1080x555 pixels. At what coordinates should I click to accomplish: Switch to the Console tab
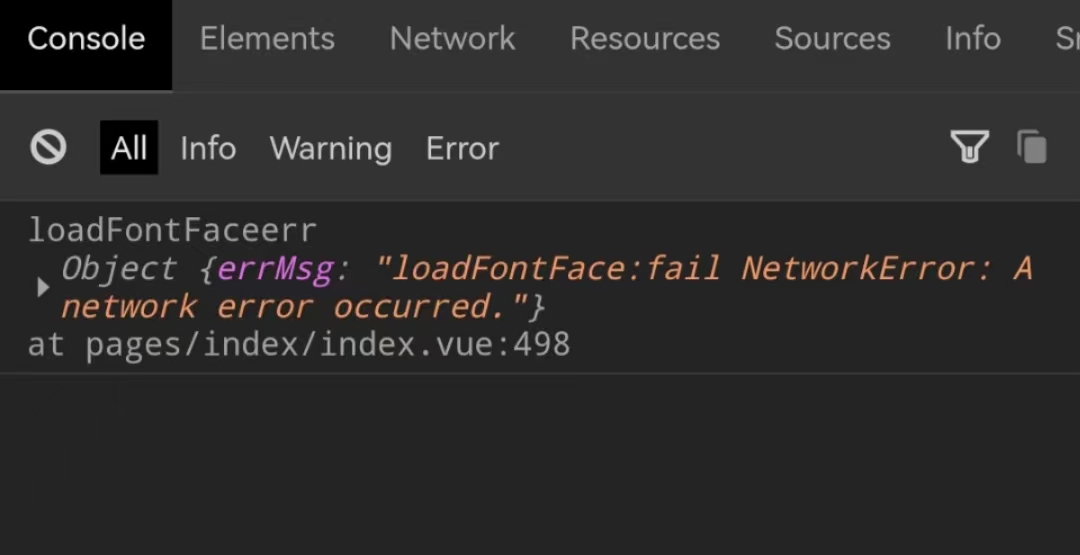click(x=86, y=39)
